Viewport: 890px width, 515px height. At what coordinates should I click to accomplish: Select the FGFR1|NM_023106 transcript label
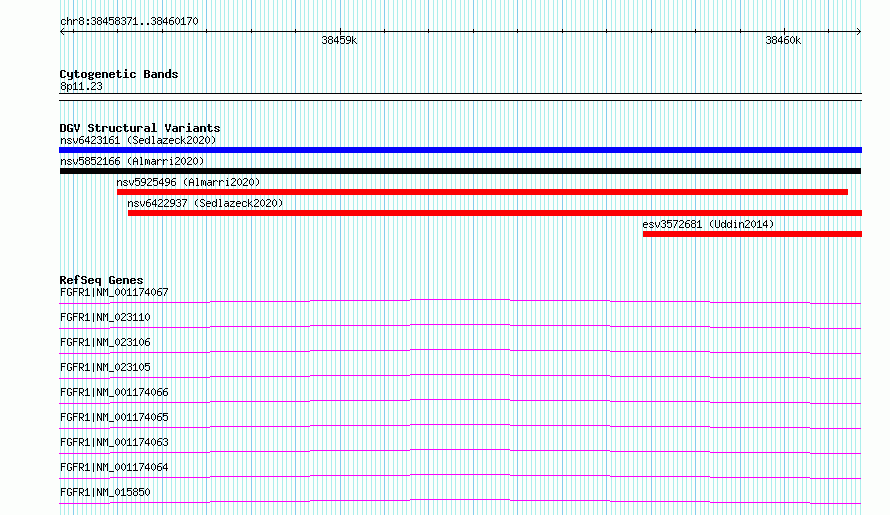[105, 342]
